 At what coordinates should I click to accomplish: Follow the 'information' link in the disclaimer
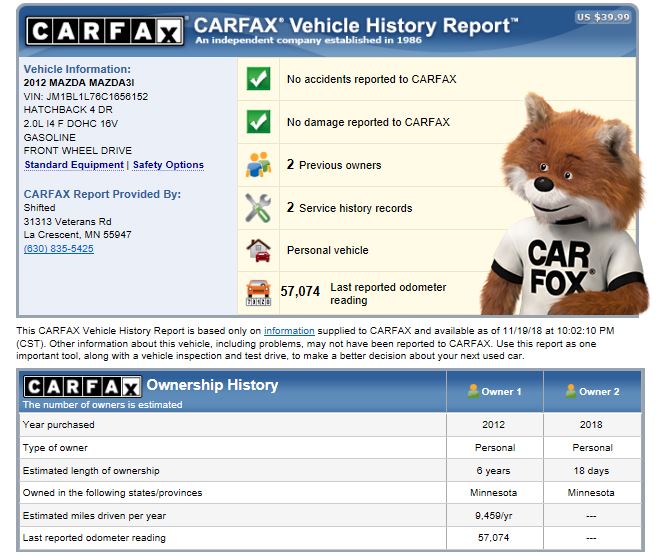pyautogui.click(x=289, y=331)
